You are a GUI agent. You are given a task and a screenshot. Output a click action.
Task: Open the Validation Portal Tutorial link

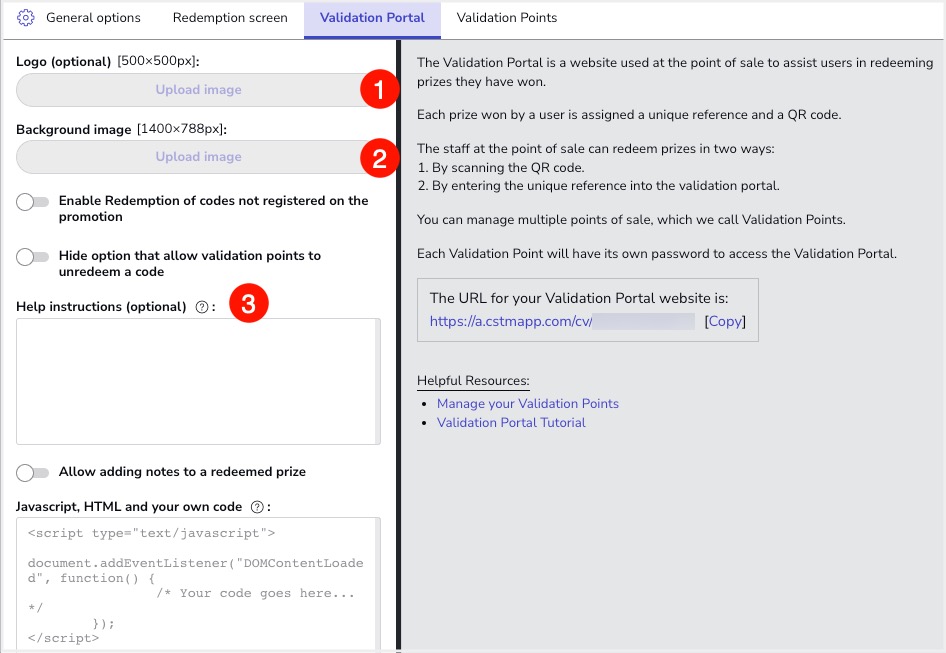tap(511, 422)
